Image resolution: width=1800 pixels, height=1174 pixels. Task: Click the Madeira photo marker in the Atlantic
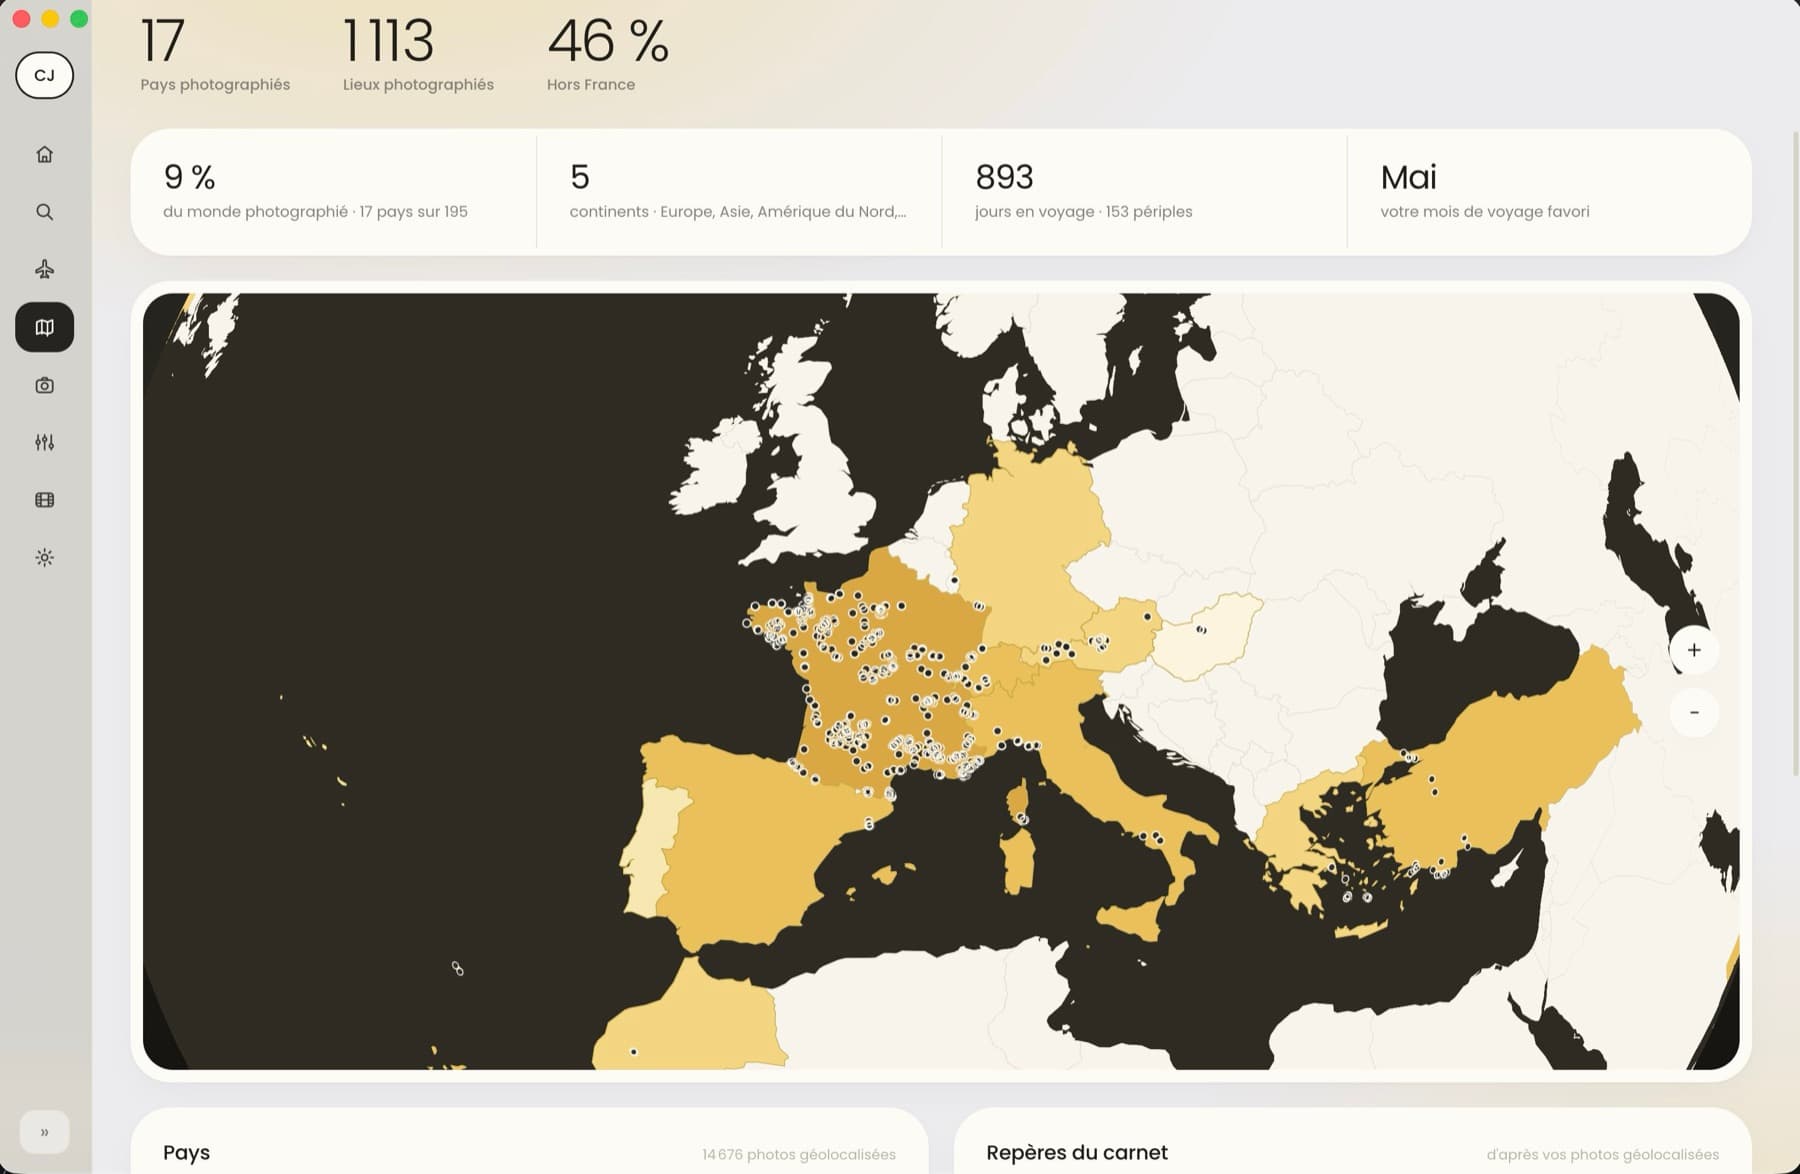click(457, 968)
